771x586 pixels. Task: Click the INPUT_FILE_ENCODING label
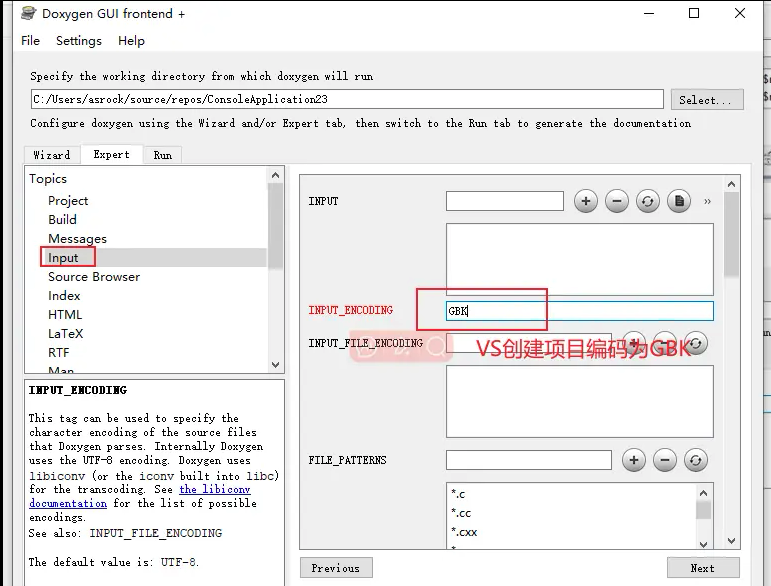366,343
